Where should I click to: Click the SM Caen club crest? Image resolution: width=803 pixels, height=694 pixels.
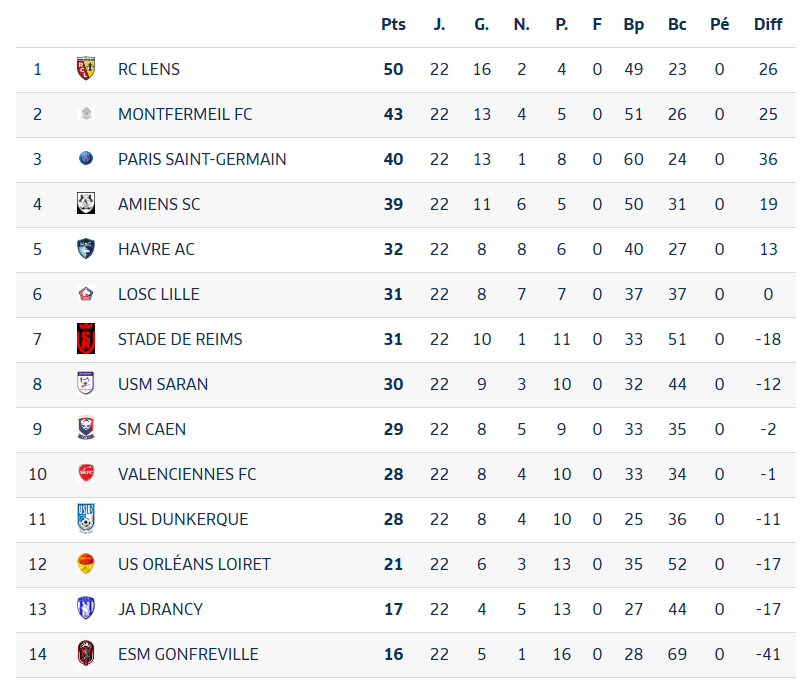86,428
